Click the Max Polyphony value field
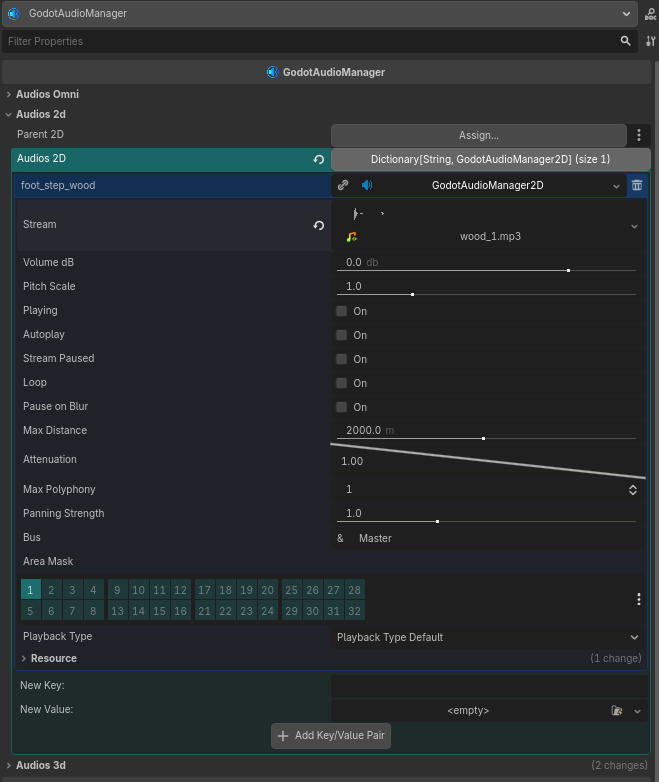Screen dimensions: 659x782 point(478,490)
